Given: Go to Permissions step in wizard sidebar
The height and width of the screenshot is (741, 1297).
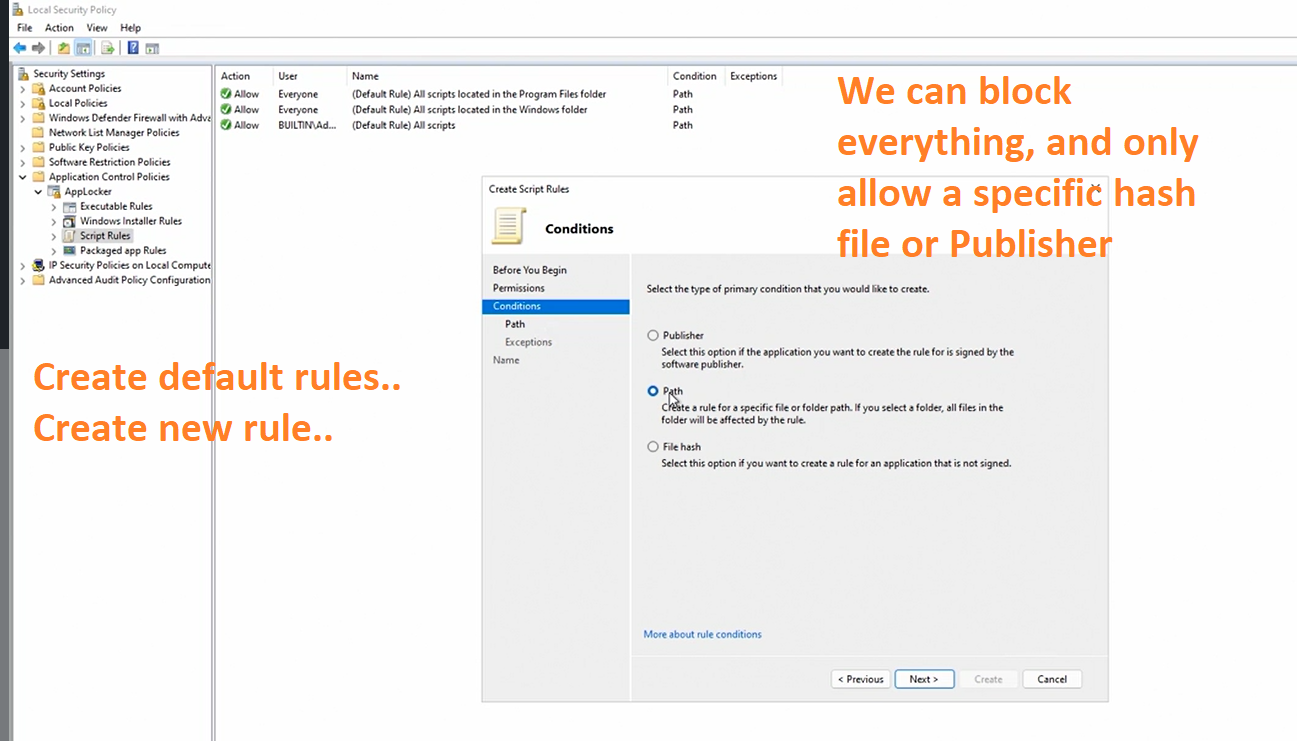Looking at the screenshot, I should (x=518, y=288).
